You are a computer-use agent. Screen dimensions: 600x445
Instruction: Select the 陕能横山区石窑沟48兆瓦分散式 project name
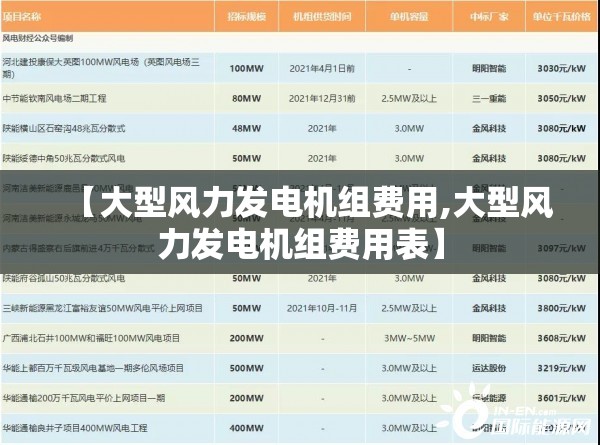(64, 128)
